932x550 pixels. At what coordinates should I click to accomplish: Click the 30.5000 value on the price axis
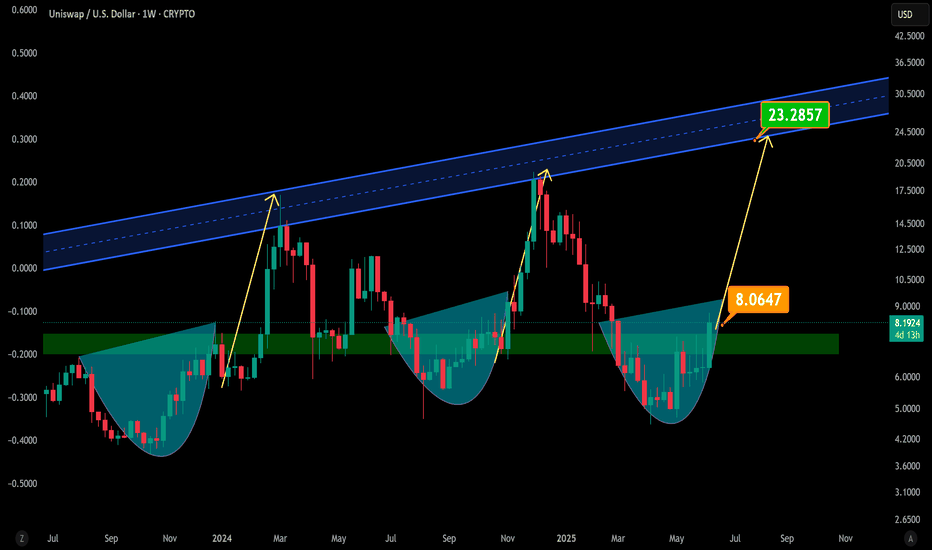click(909, 94)
